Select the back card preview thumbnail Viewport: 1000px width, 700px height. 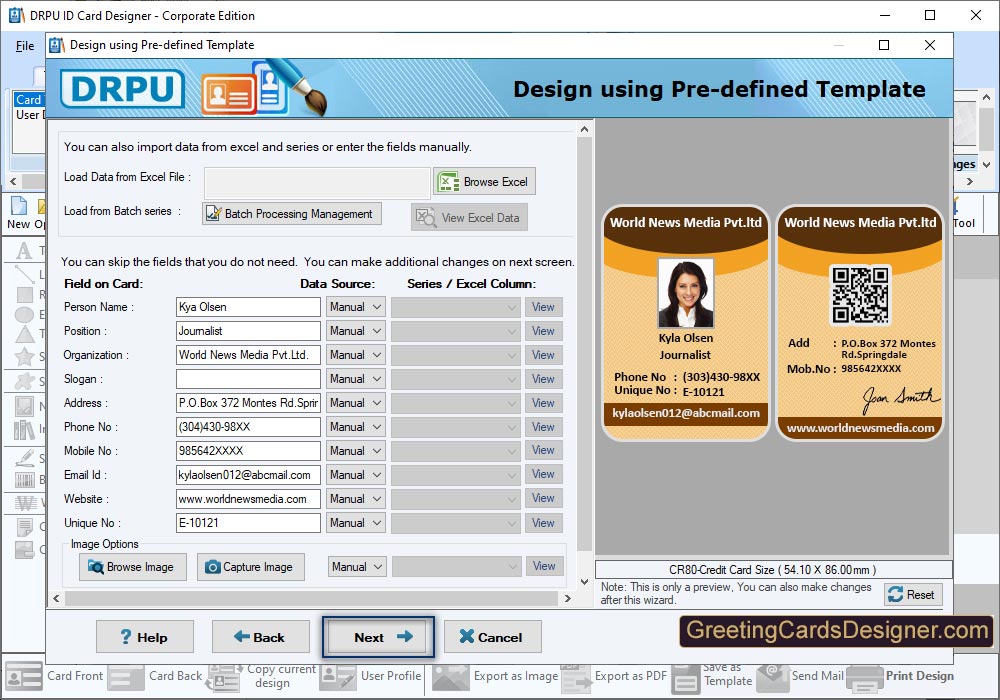pos(860,323)
